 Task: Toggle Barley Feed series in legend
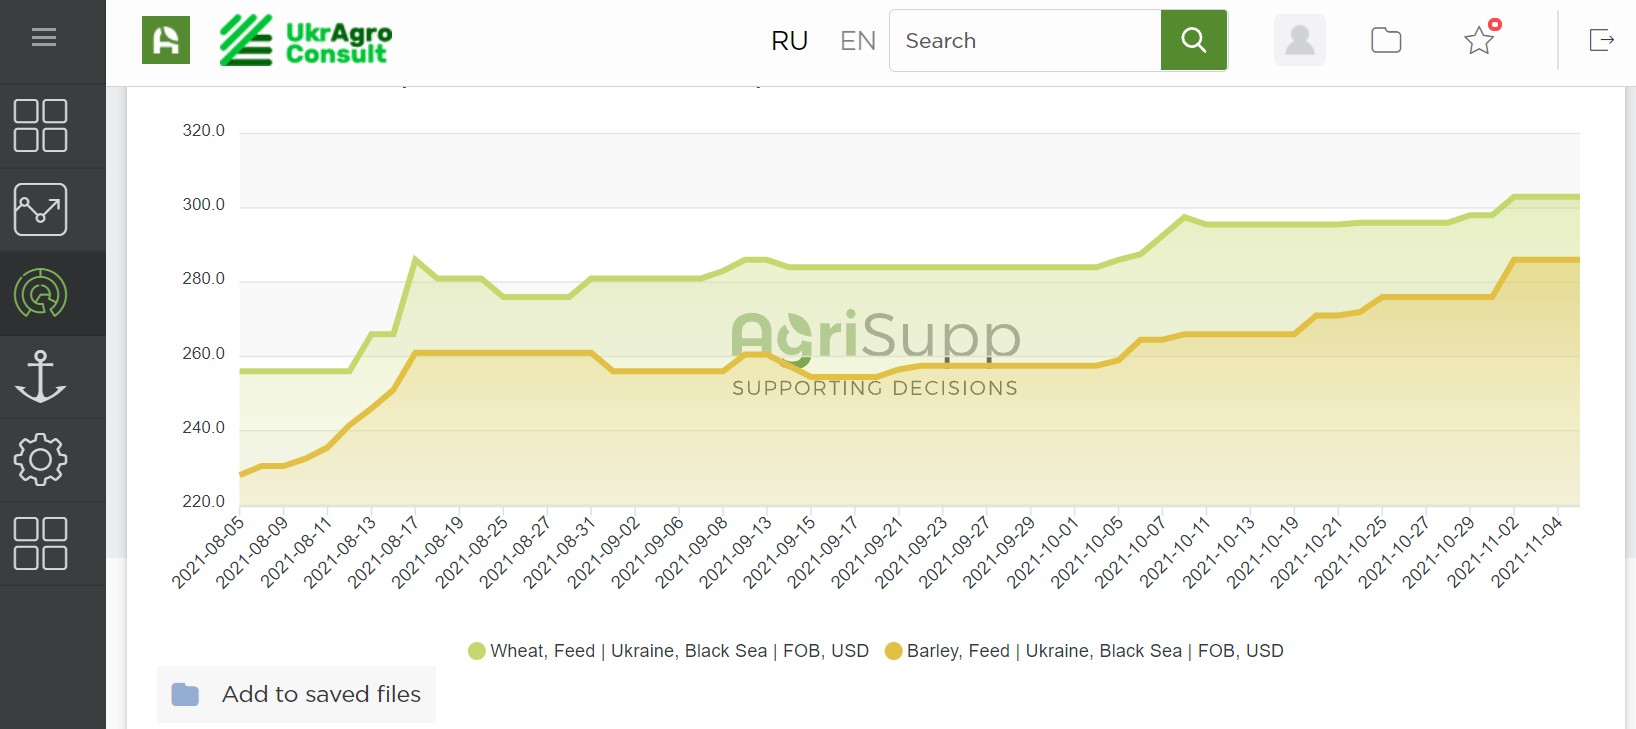(x=1084, y=651)
